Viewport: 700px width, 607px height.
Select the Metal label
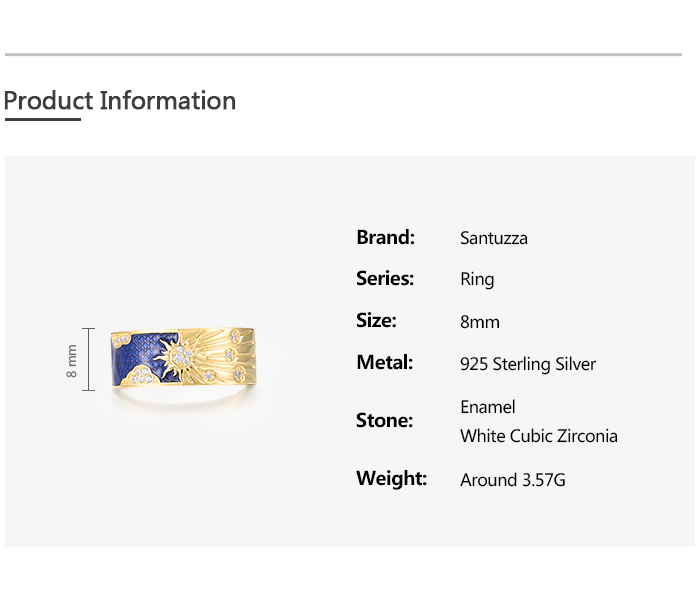pyautogui.click(x=384, y=362)
